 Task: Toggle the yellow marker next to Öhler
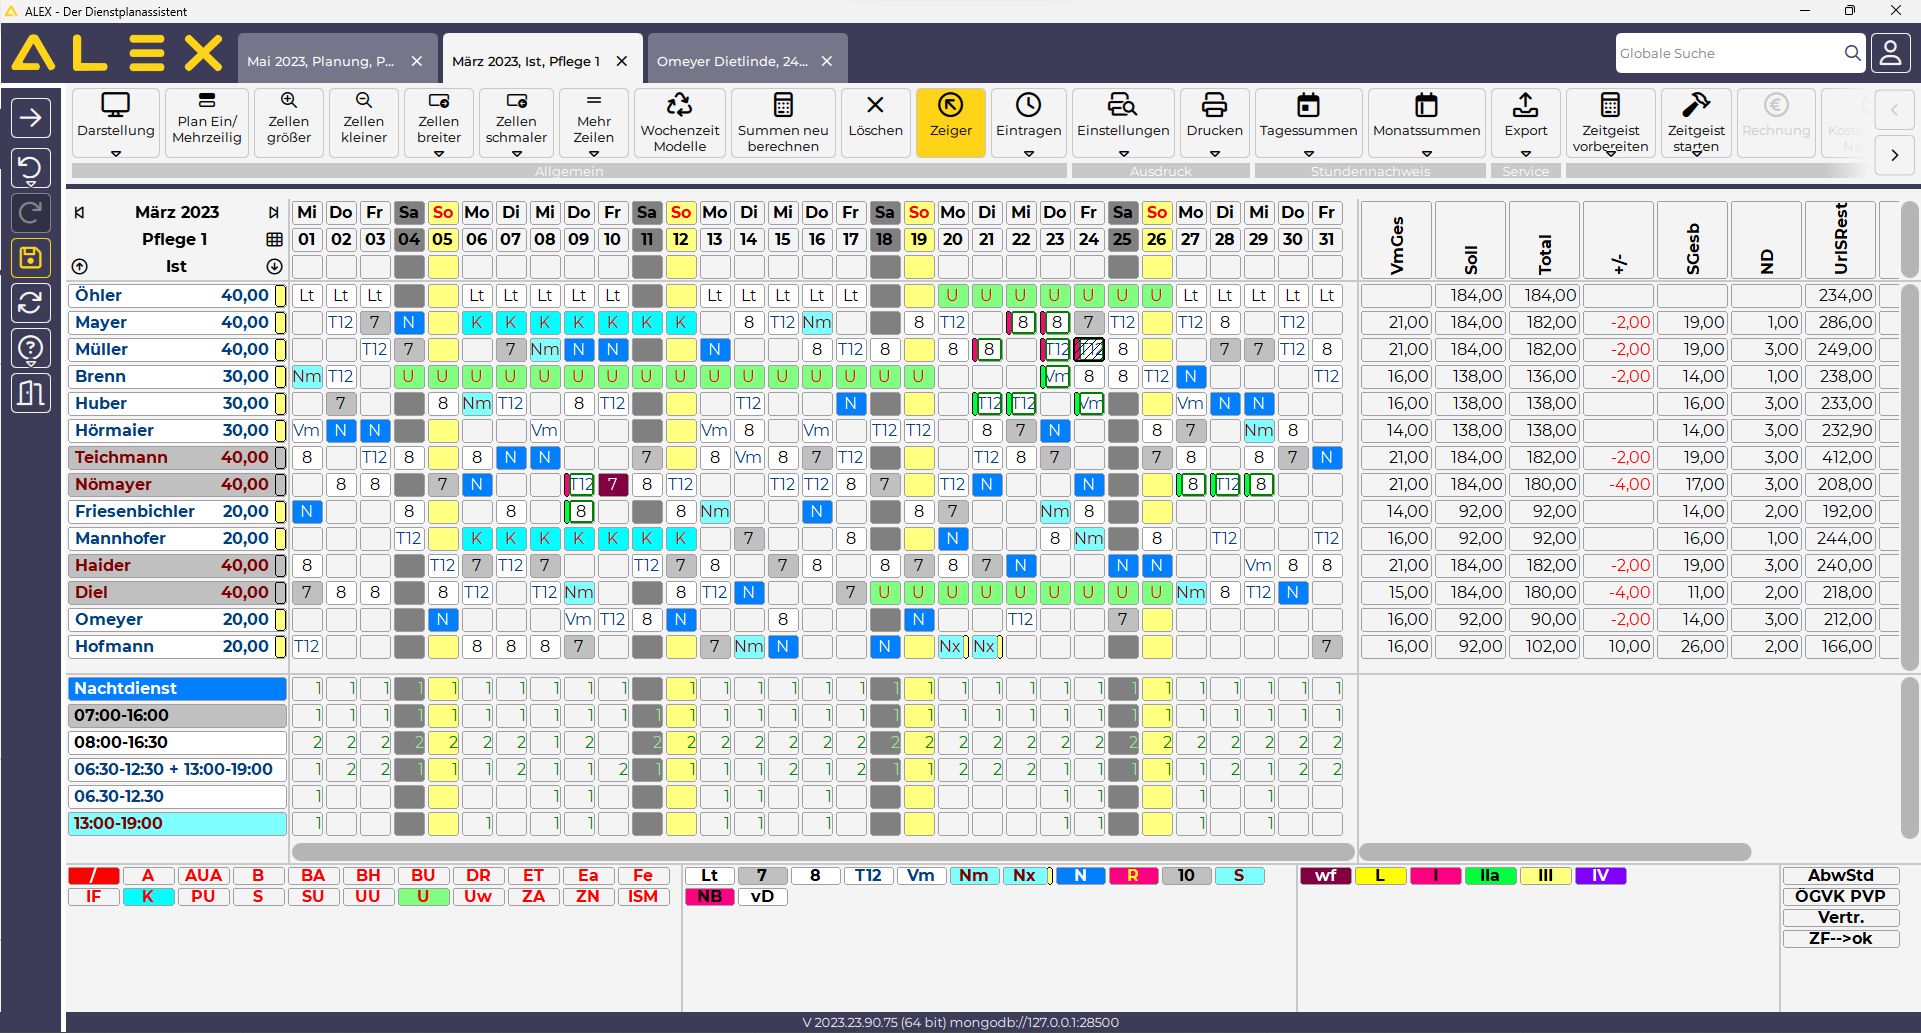pos(281,296)
